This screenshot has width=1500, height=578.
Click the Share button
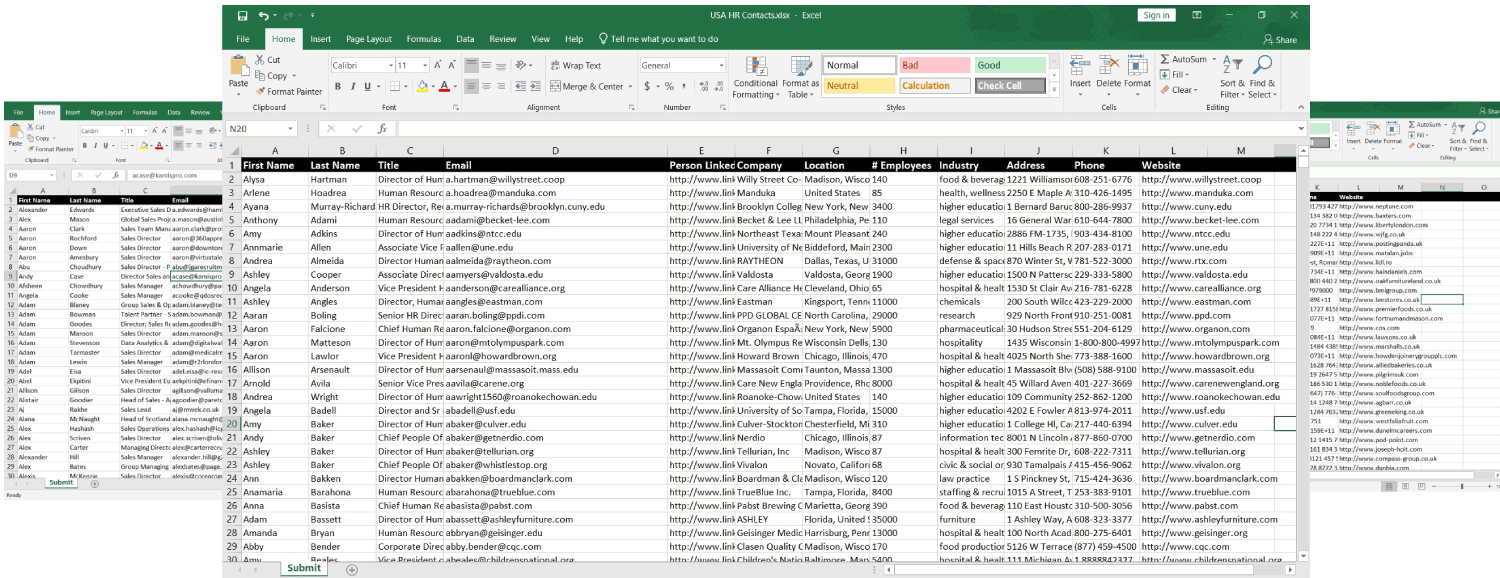click(1280, 40)
